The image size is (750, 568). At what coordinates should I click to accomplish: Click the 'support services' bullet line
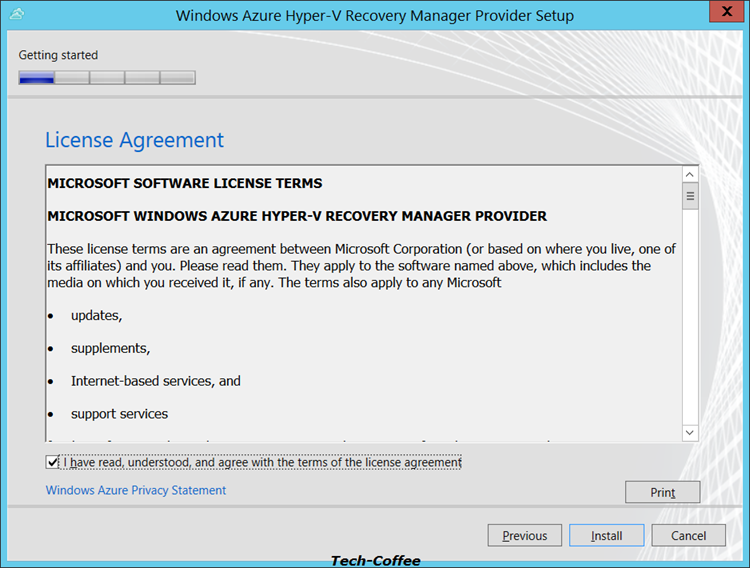tap(120, 414)
